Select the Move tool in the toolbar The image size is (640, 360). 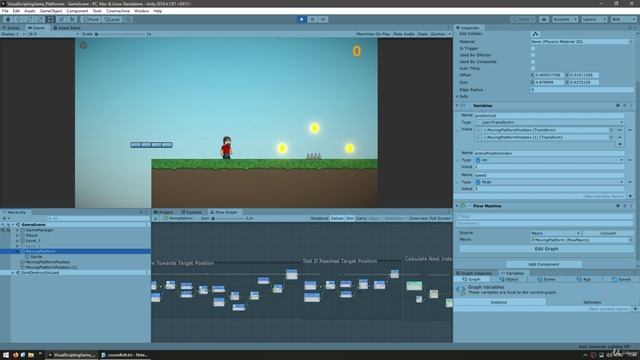pos(18,19)
